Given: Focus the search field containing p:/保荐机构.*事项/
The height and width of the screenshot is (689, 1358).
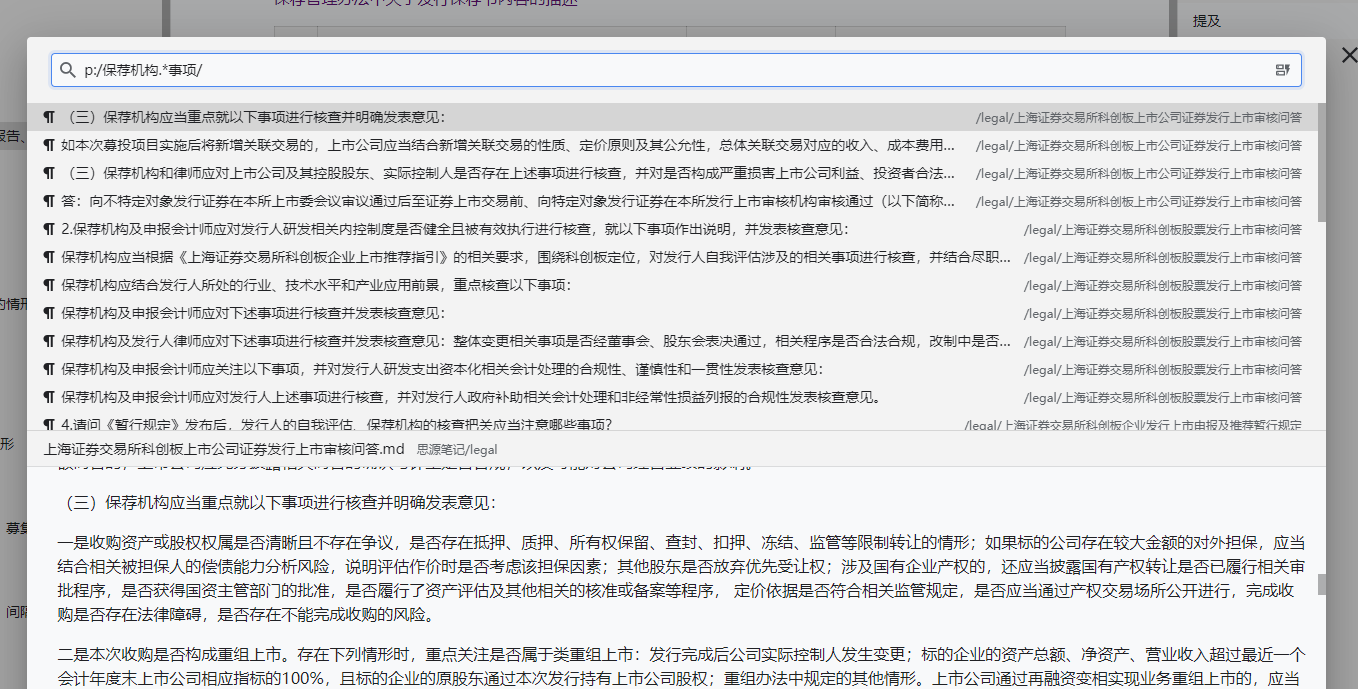Looking at the screenshot, I should (676, 70).
